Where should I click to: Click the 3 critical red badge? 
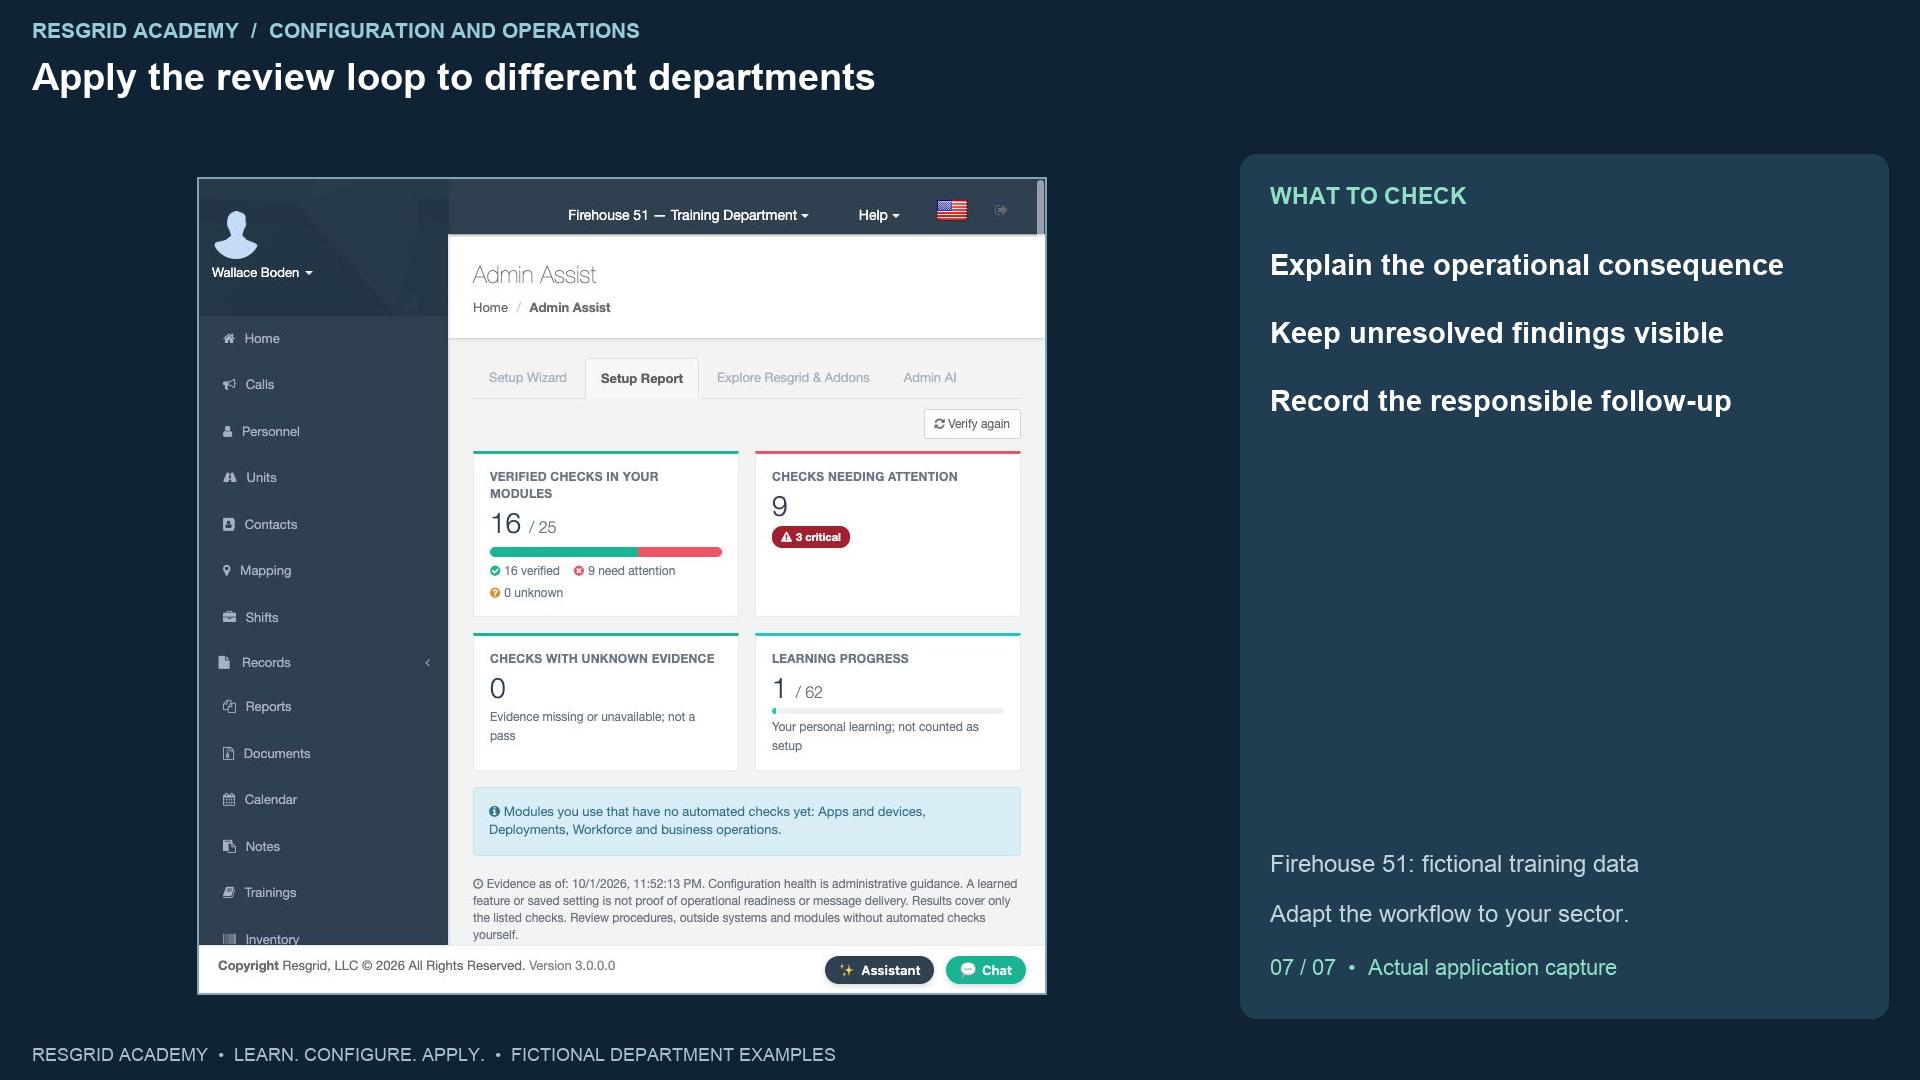pyautogui.click(x=811, y=538)
